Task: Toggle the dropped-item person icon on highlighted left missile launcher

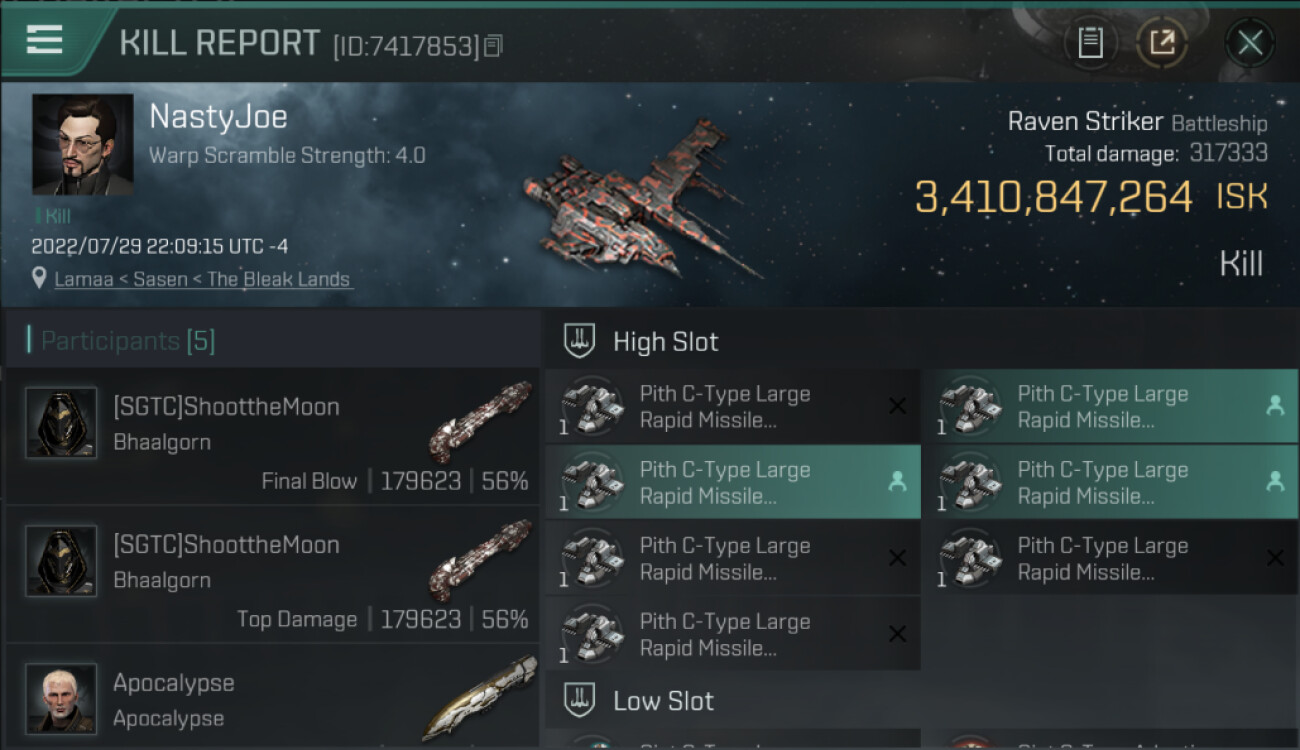Action: 897,482
